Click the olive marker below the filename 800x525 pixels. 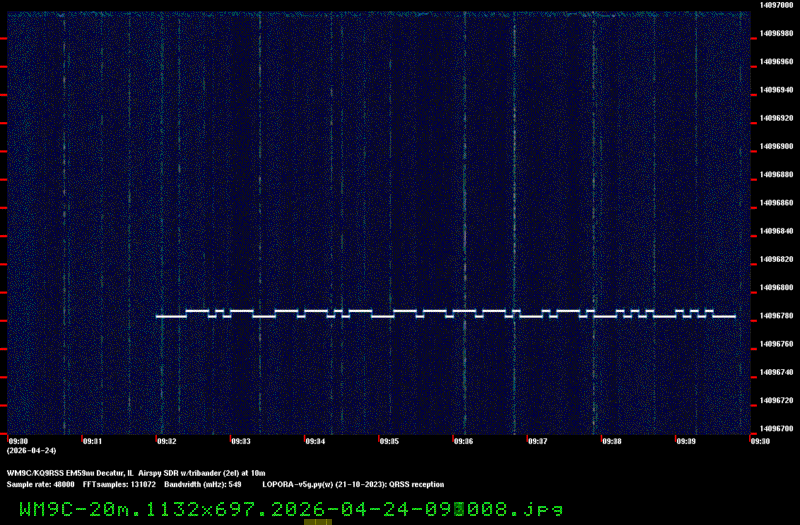pyautogui.click(x=318, y=522)
